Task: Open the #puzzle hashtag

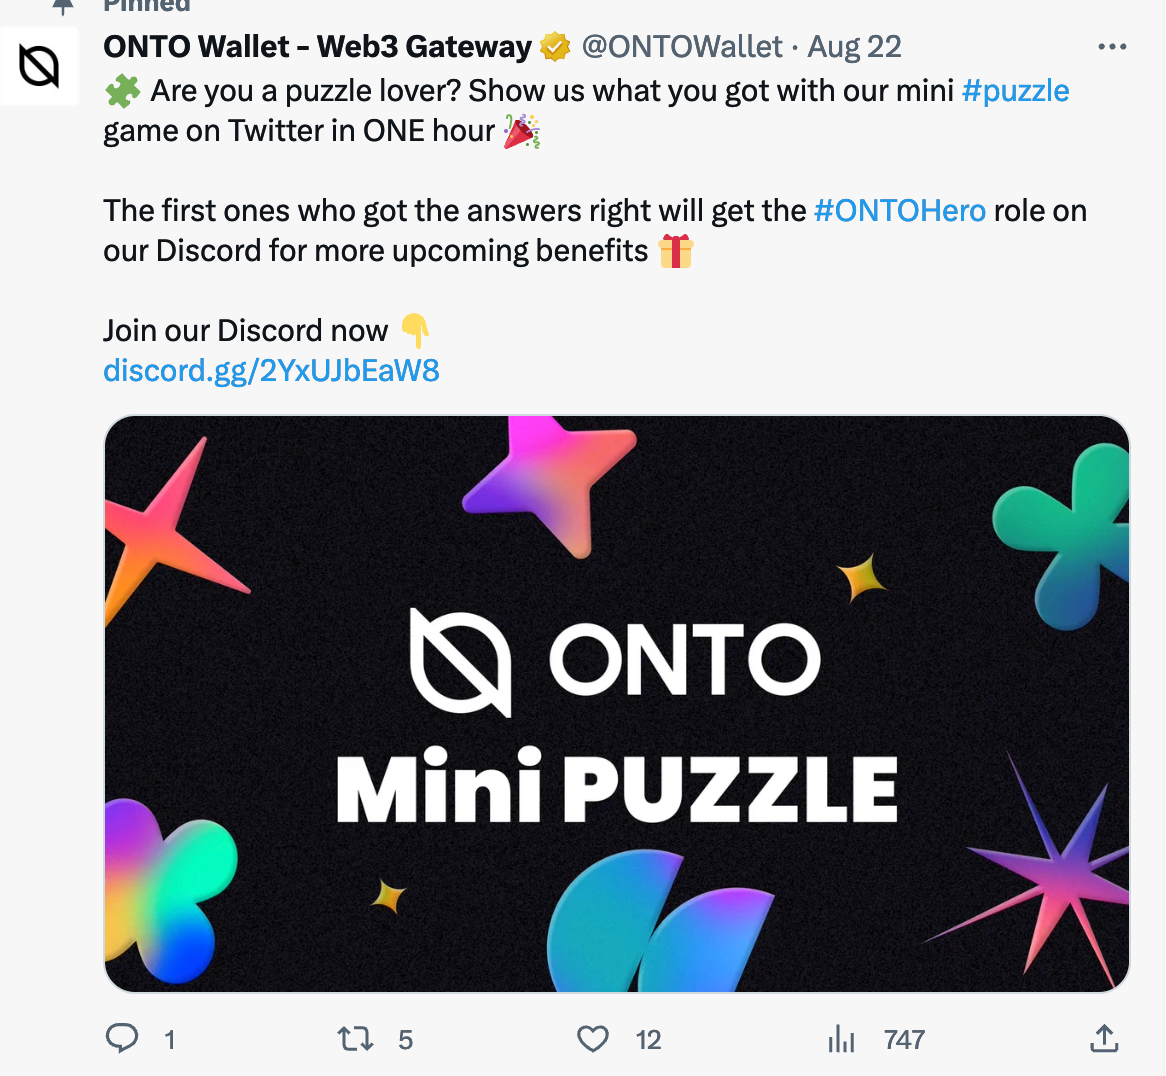Action: (x=1015, y=91)
